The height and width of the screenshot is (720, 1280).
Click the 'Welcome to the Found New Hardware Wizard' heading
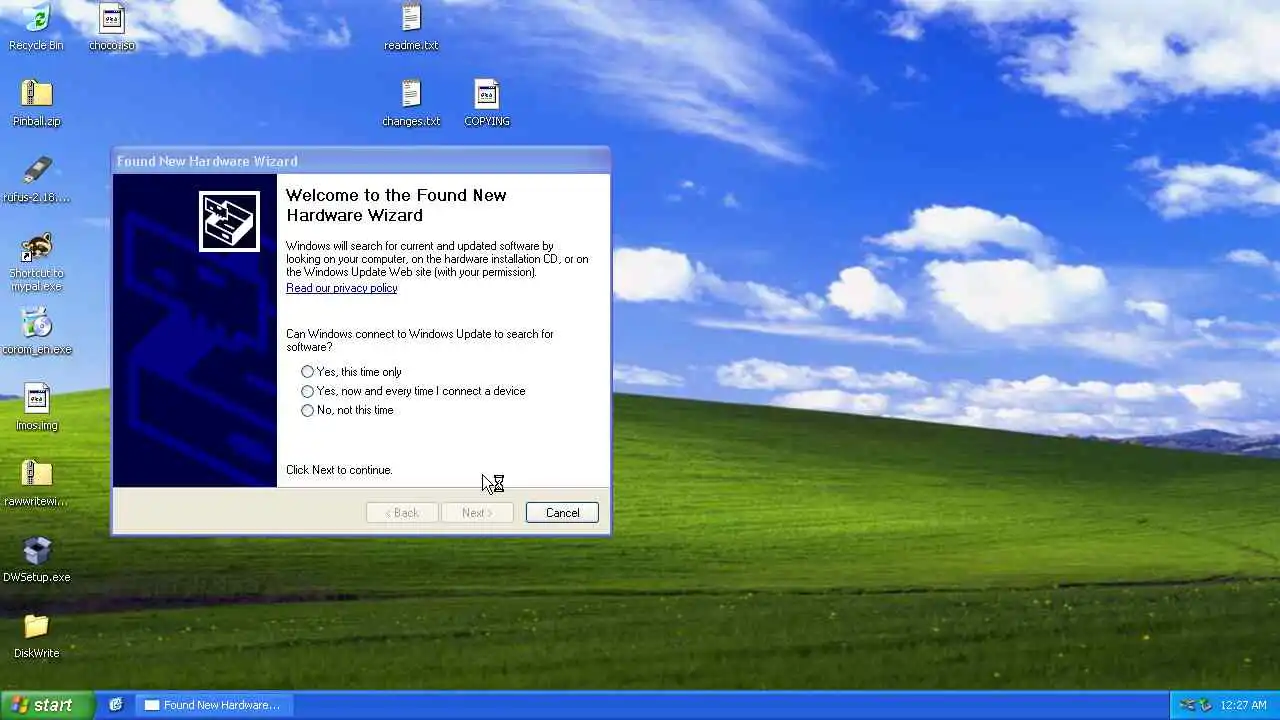coord(396,205)
